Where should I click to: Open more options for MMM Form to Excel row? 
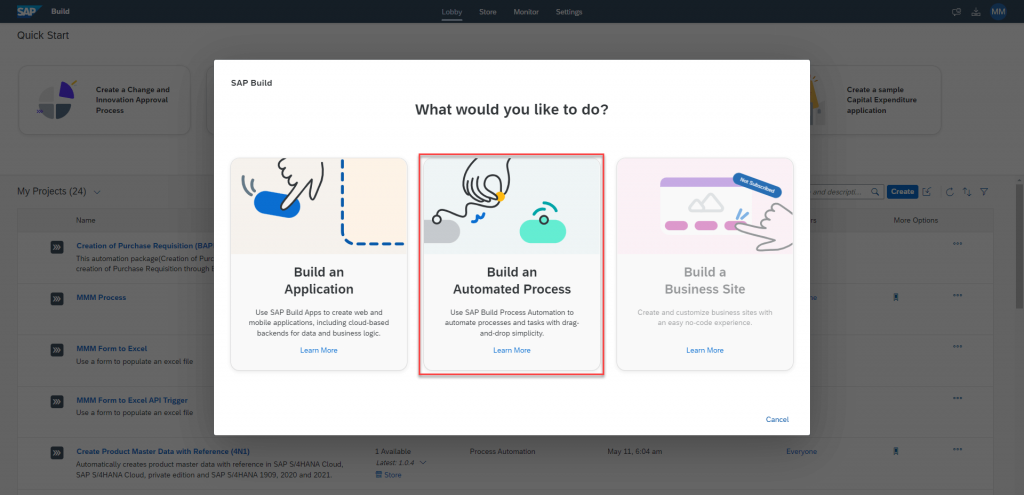(x=957, y=346)
